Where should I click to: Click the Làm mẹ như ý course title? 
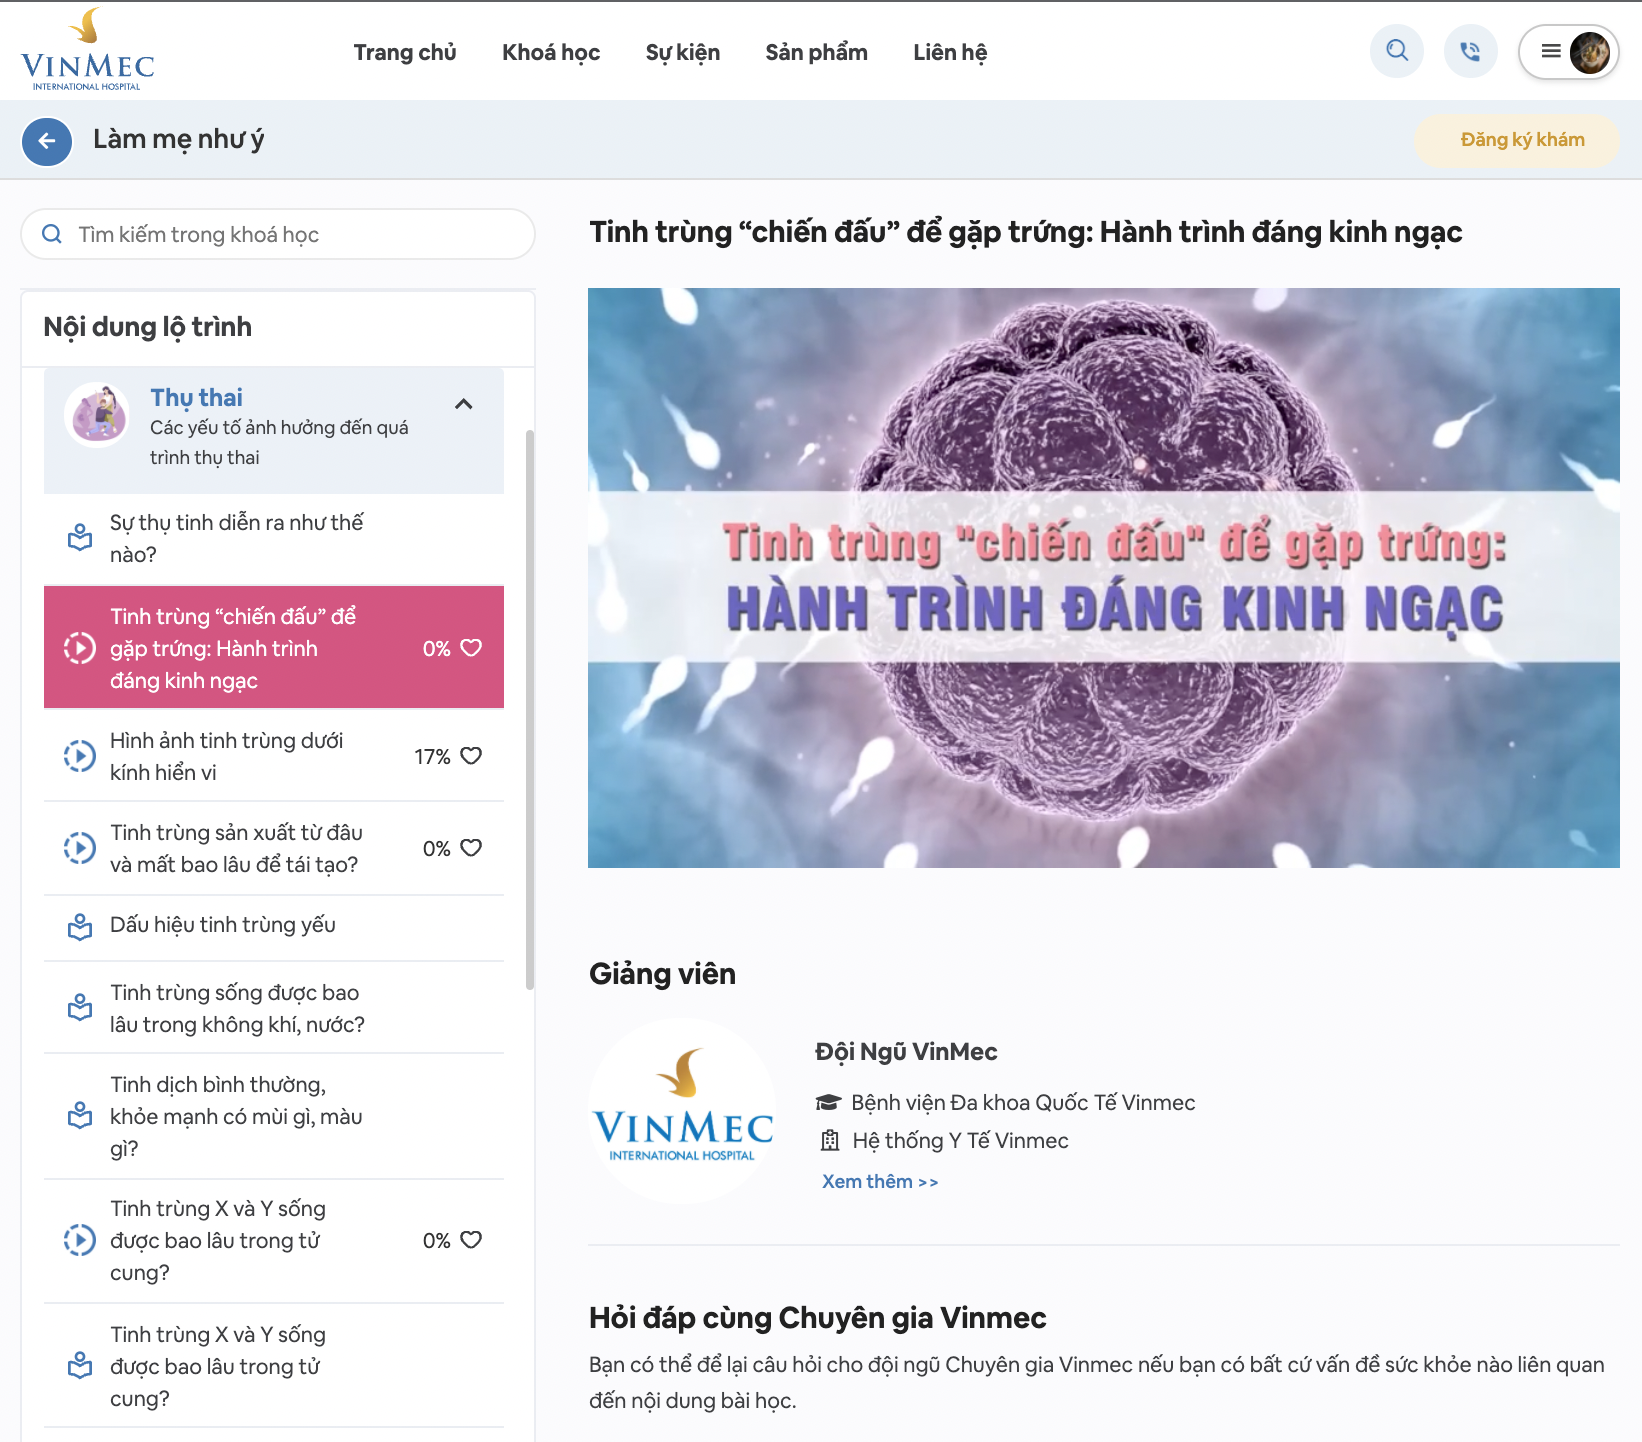(x=178, y=140)
